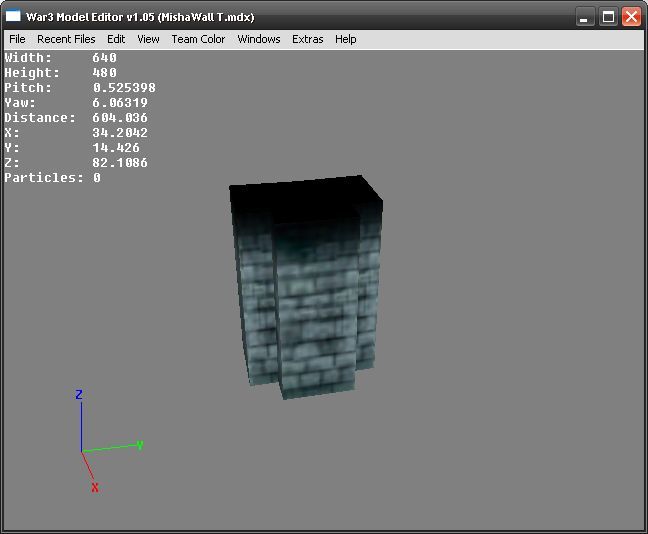648x534 pixels.
Task: Click the Height value 480
Action: [104, 73]
